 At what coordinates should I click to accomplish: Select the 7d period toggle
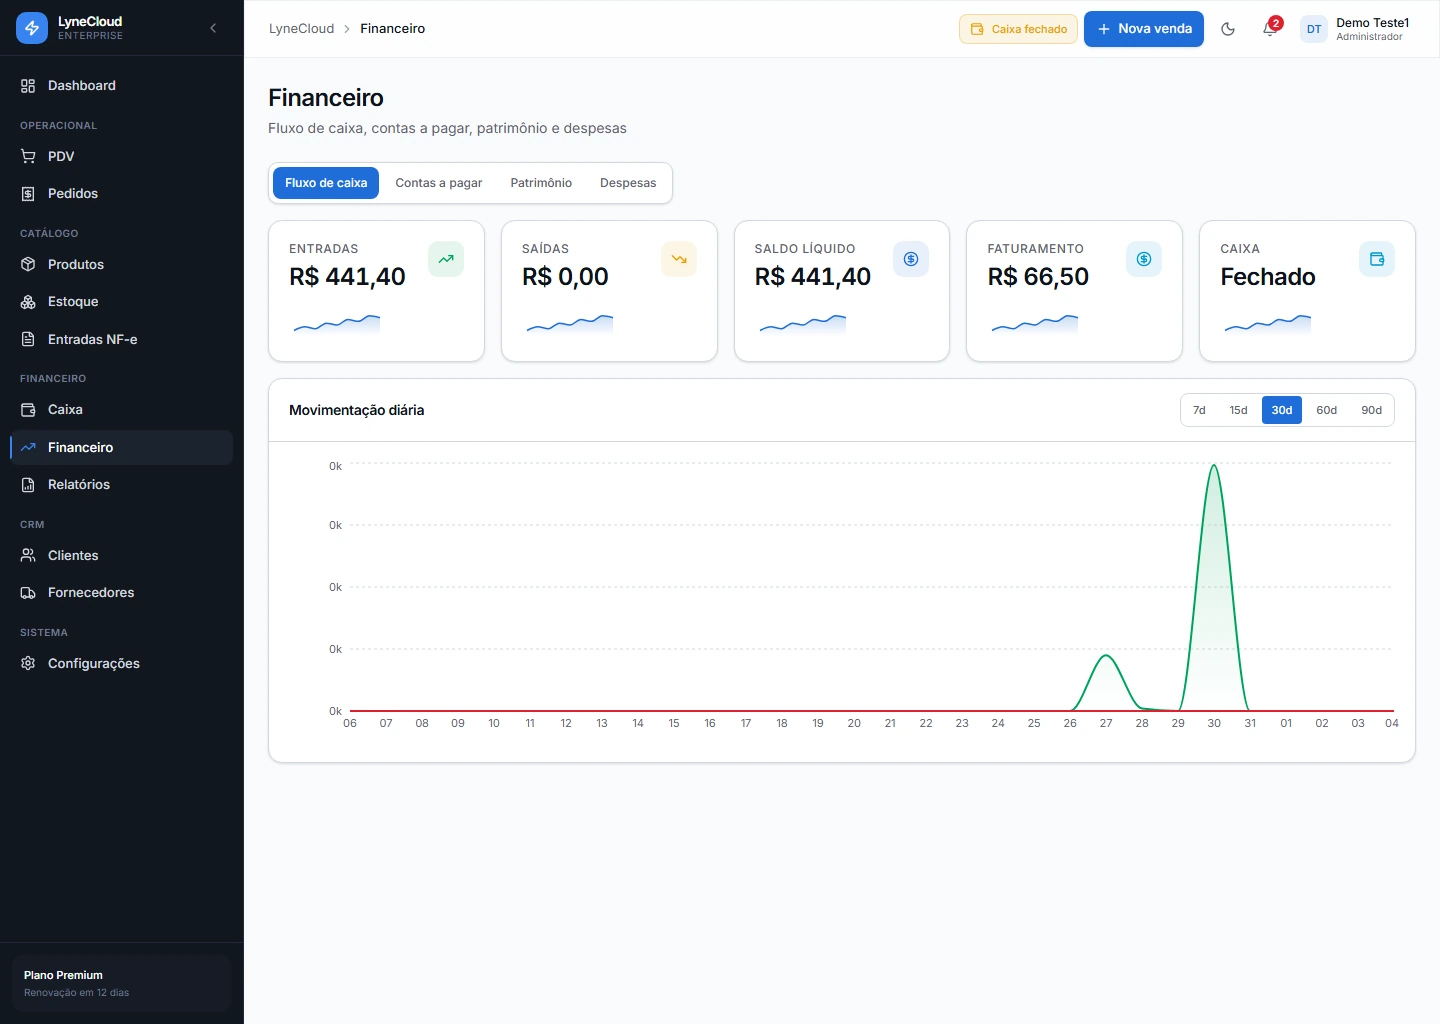(x=1199, y=410)
